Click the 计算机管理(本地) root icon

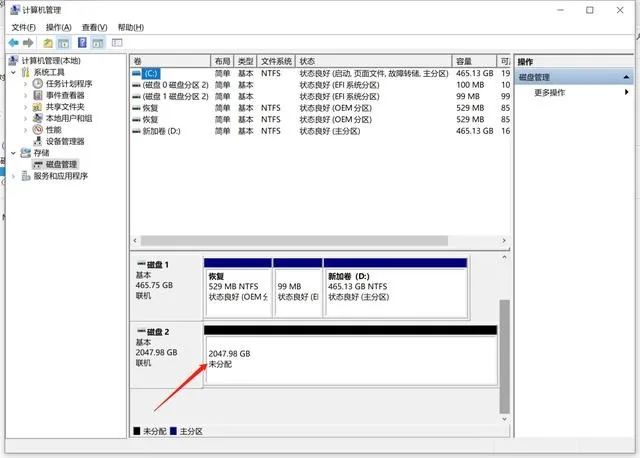(x=13, y=60)
